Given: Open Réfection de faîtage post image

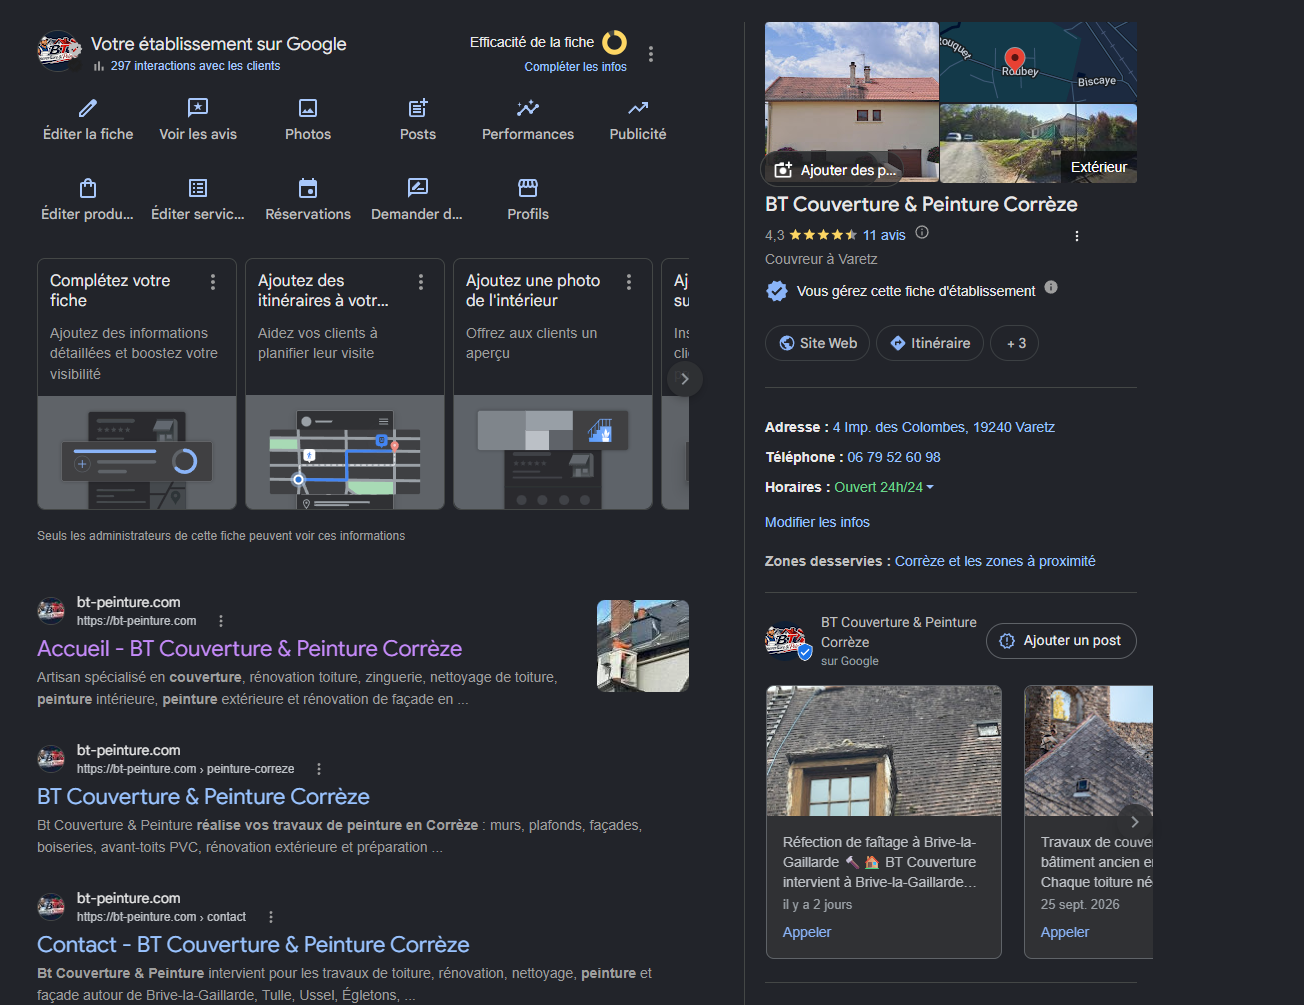Looking at the screenshot, I should click(x=884, y=751).
